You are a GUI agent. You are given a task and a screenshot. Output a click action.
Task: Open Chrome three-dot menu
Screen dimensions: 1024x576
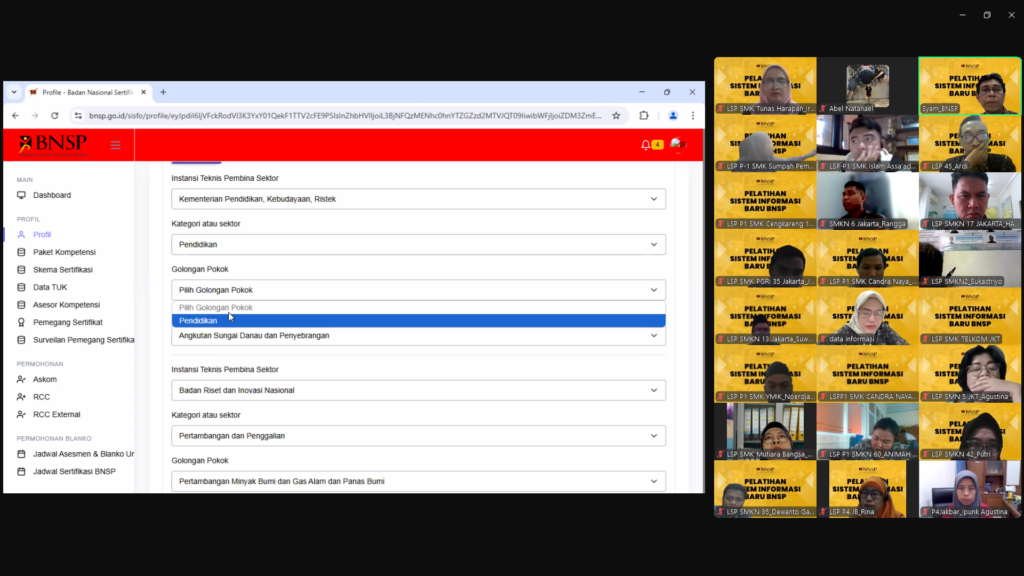pyautogui.click(x=692, y=116)
